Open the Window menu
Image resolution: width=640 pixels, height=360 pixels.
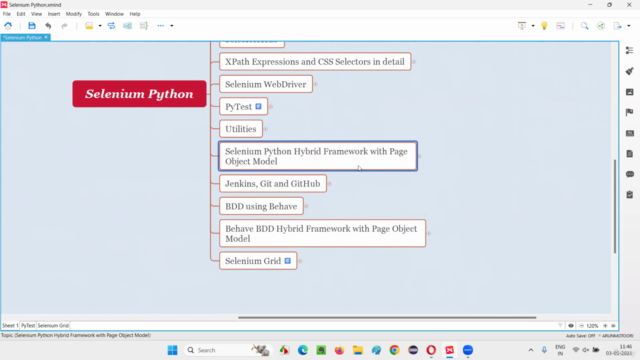pos(114,14)
